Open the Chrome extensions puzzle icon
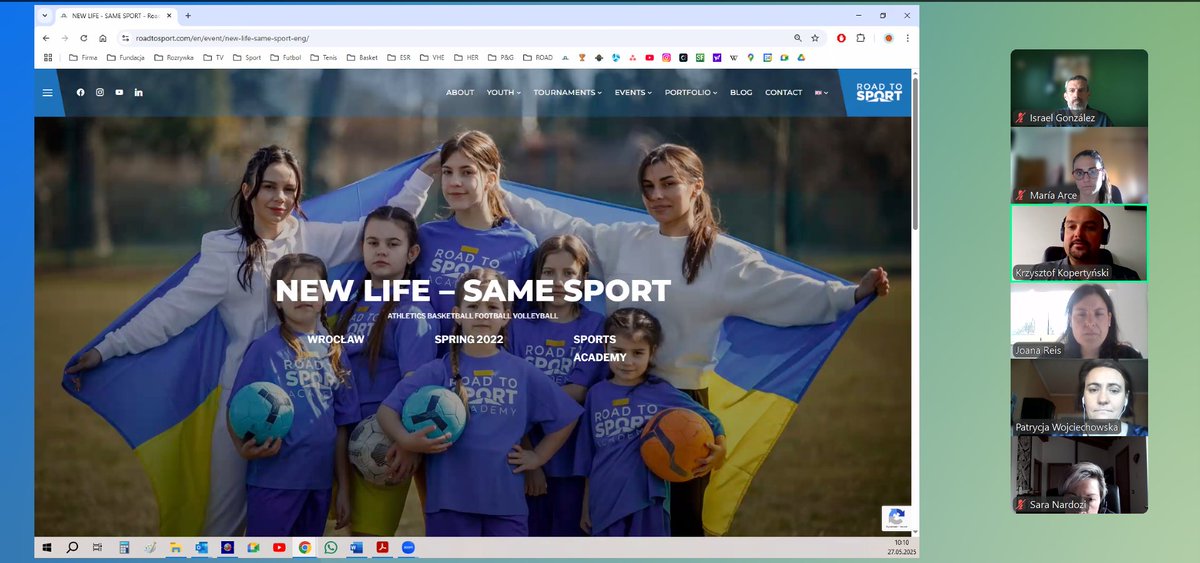 [x=860, y=38]
